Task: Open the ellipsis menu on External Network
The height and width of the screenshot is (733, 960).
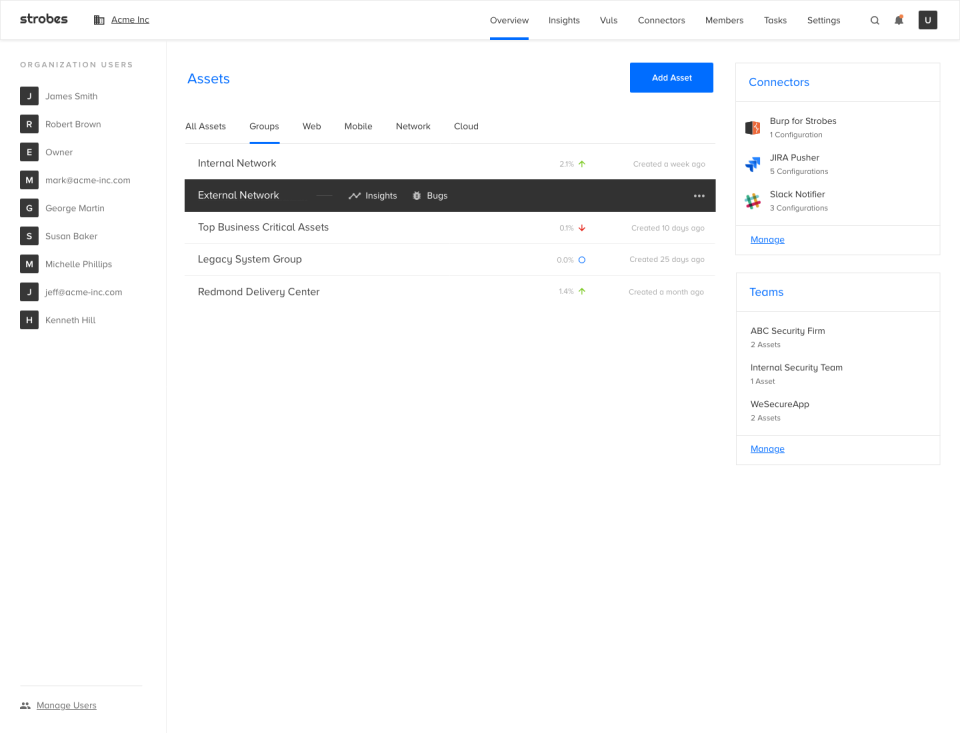Action: pos(698,196)
